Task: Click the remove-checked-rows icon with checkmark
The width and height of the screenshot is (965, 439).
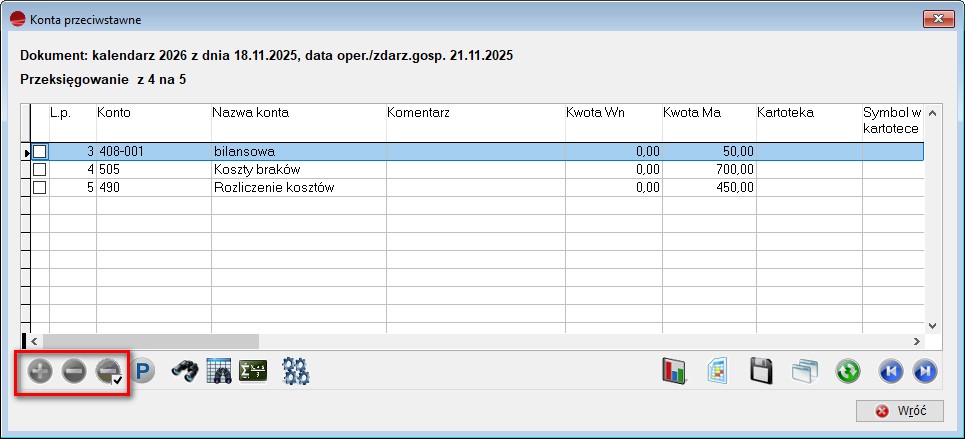Action: coord(108,372)
